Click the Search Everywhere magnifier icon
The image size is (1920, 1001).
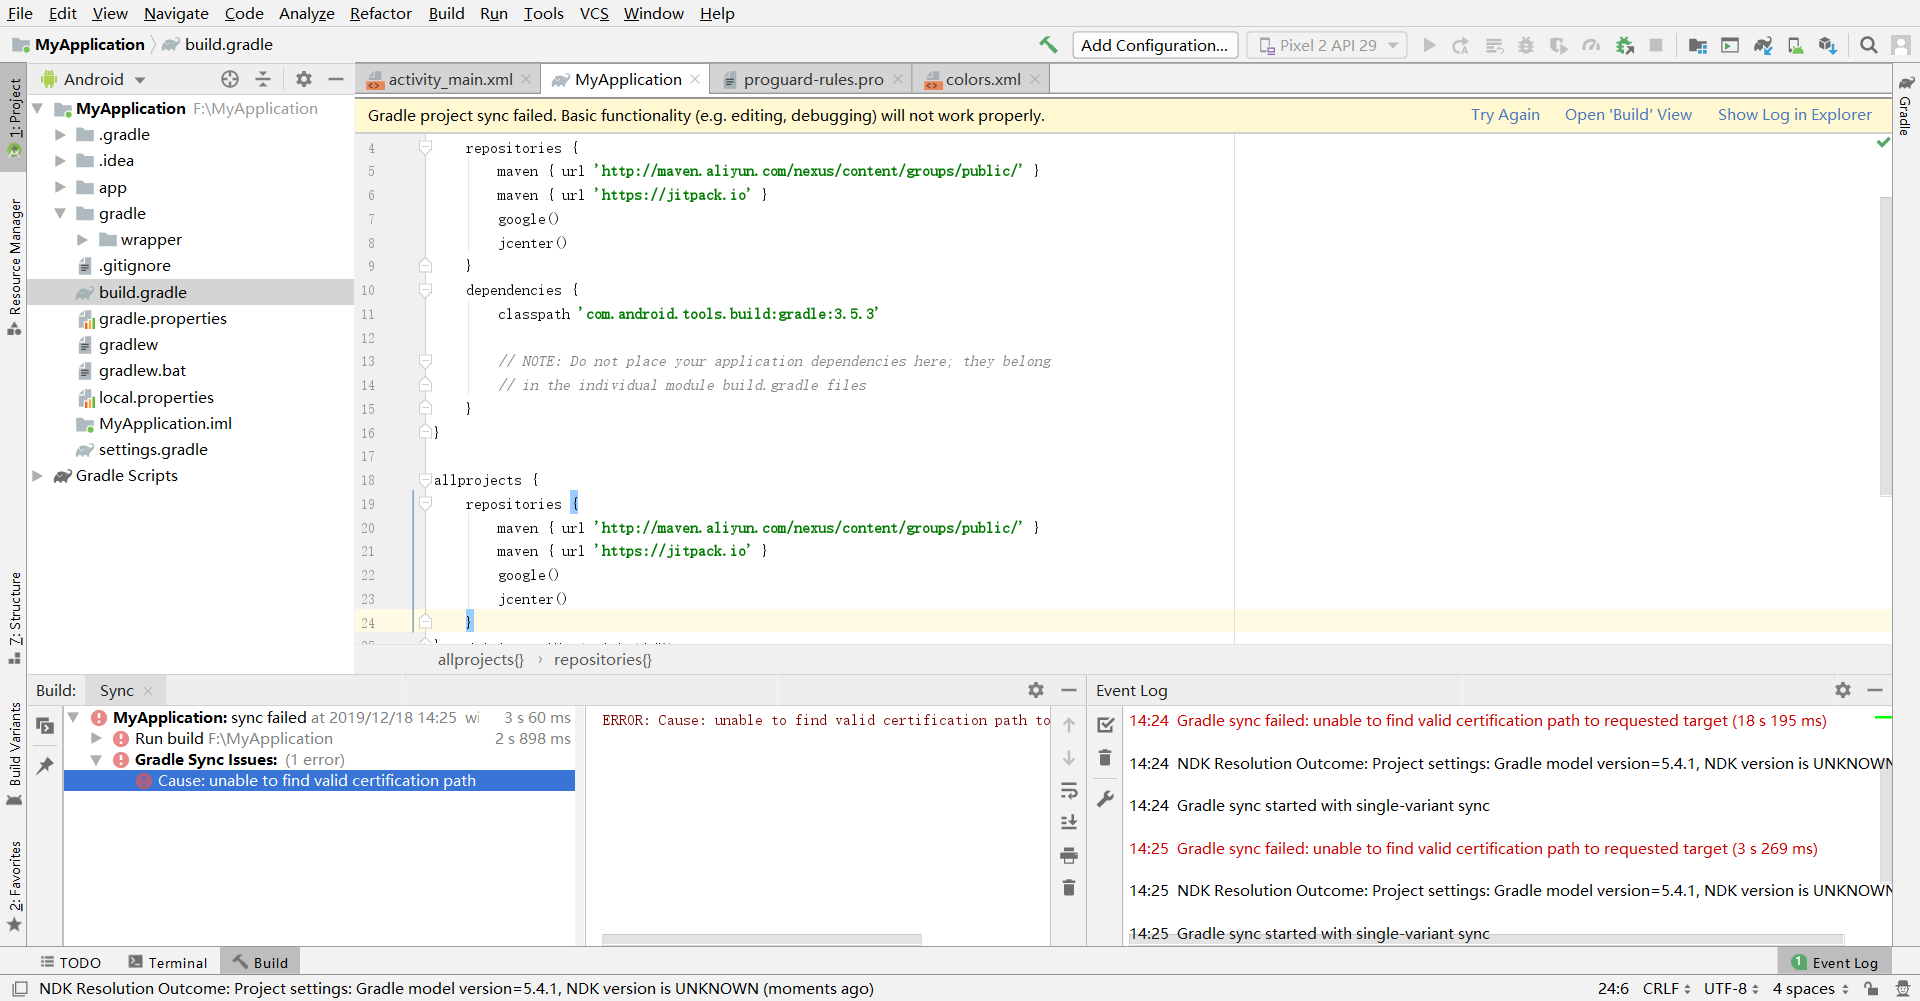[1868, 45]
